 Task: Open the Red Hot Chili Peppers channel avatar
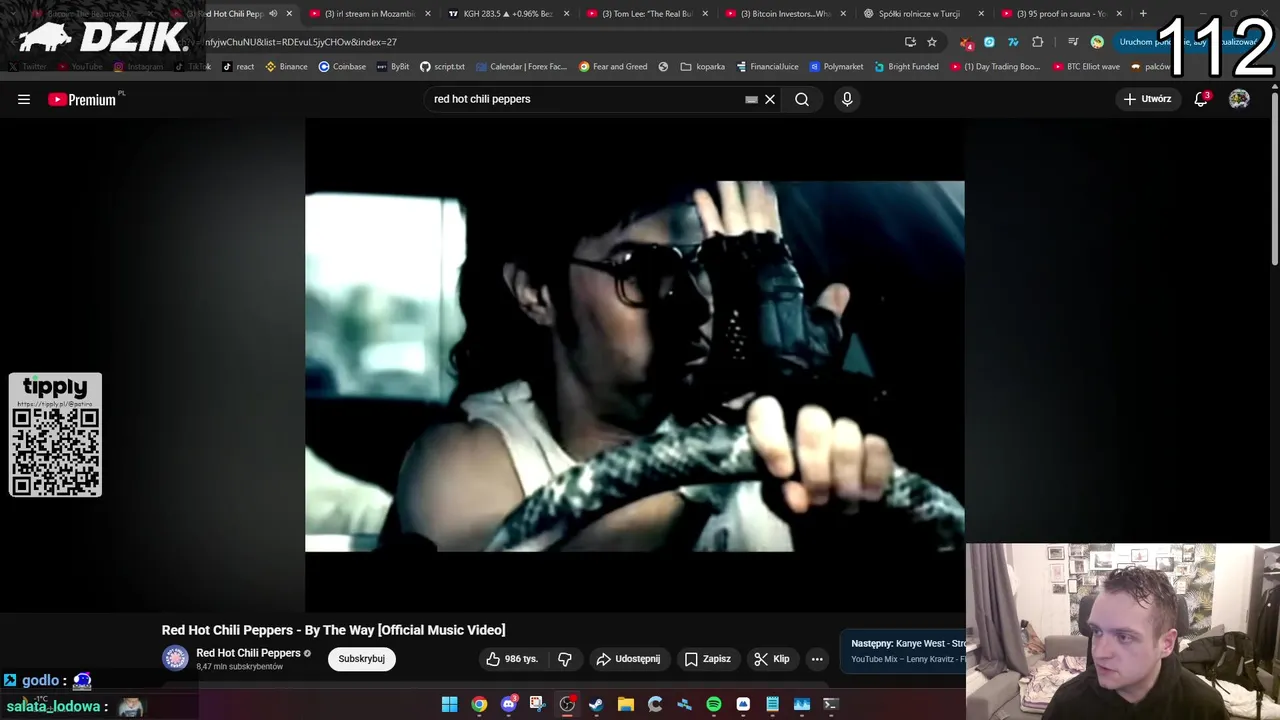[175, 658]
